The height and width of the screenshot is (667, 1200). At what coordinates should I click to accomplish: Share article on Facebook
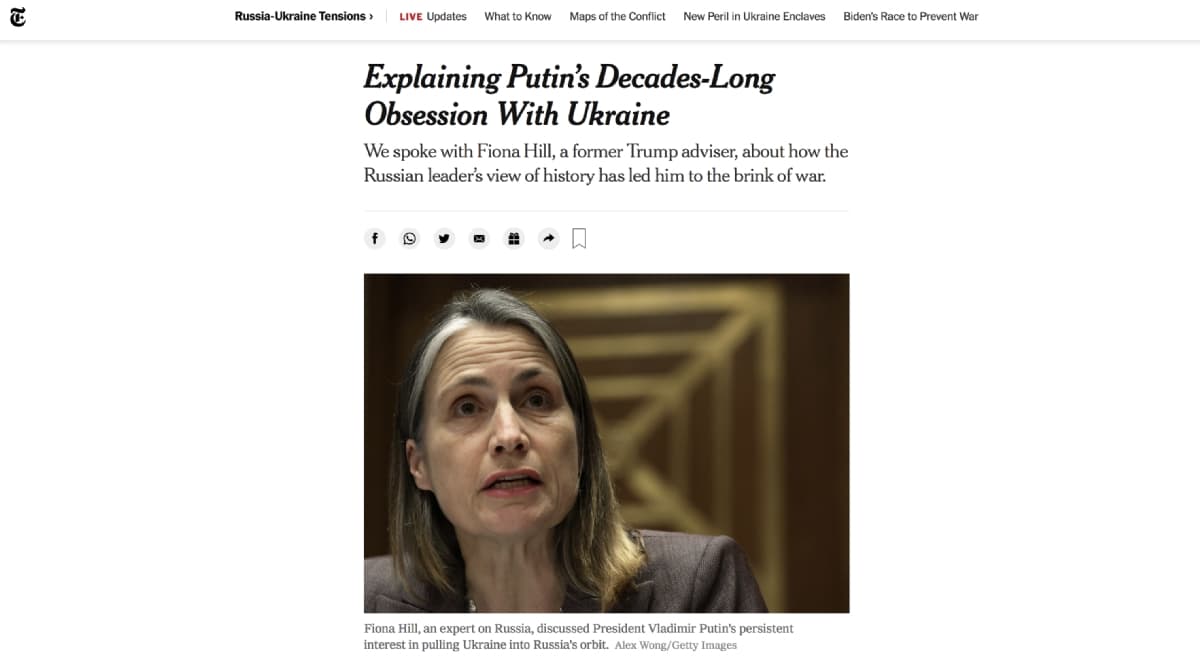[375, 238]
